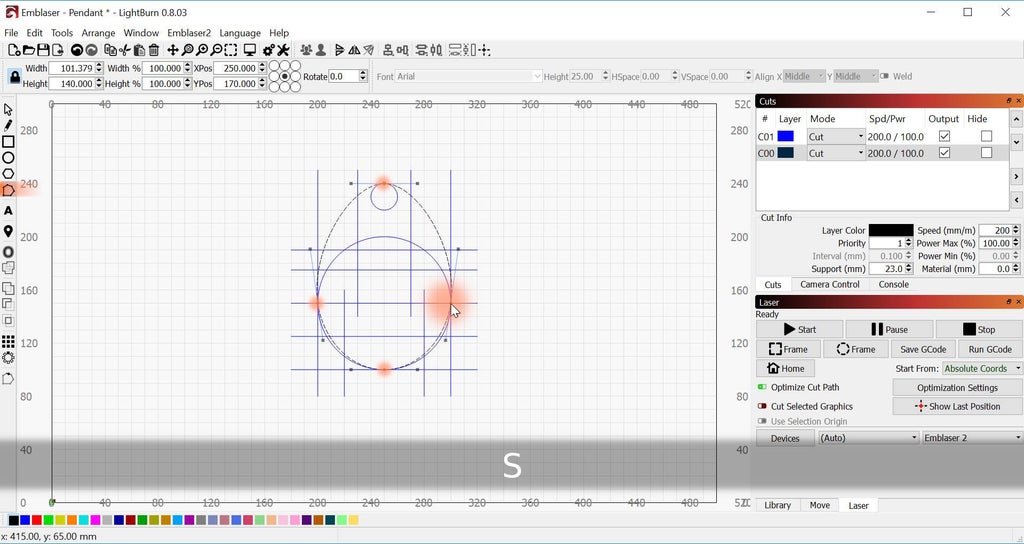Click the Grid Array tool

[8, 342]
